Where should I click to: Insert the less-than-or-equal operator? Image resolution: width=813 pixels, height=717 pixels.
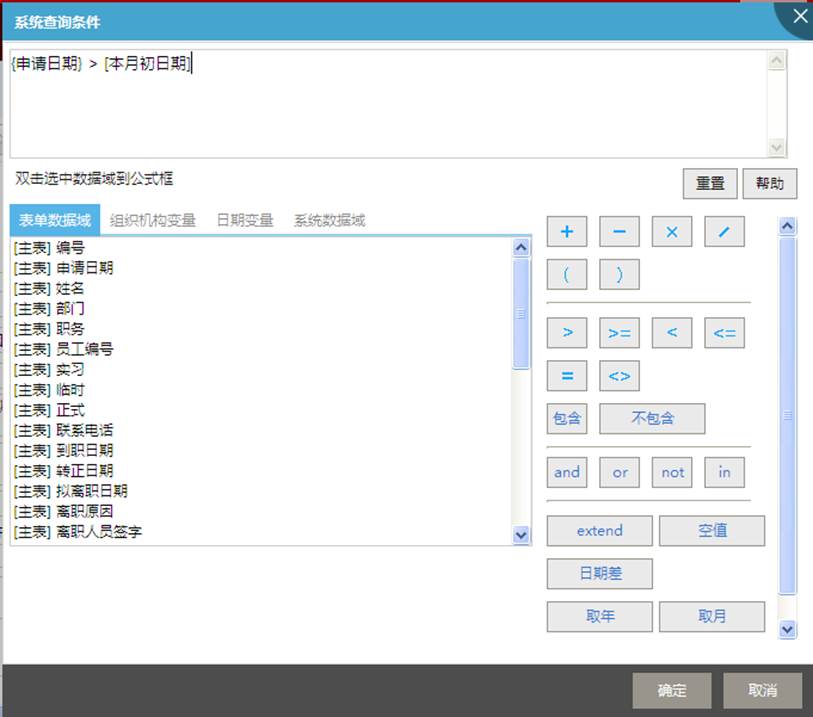(x=724, y=333)
